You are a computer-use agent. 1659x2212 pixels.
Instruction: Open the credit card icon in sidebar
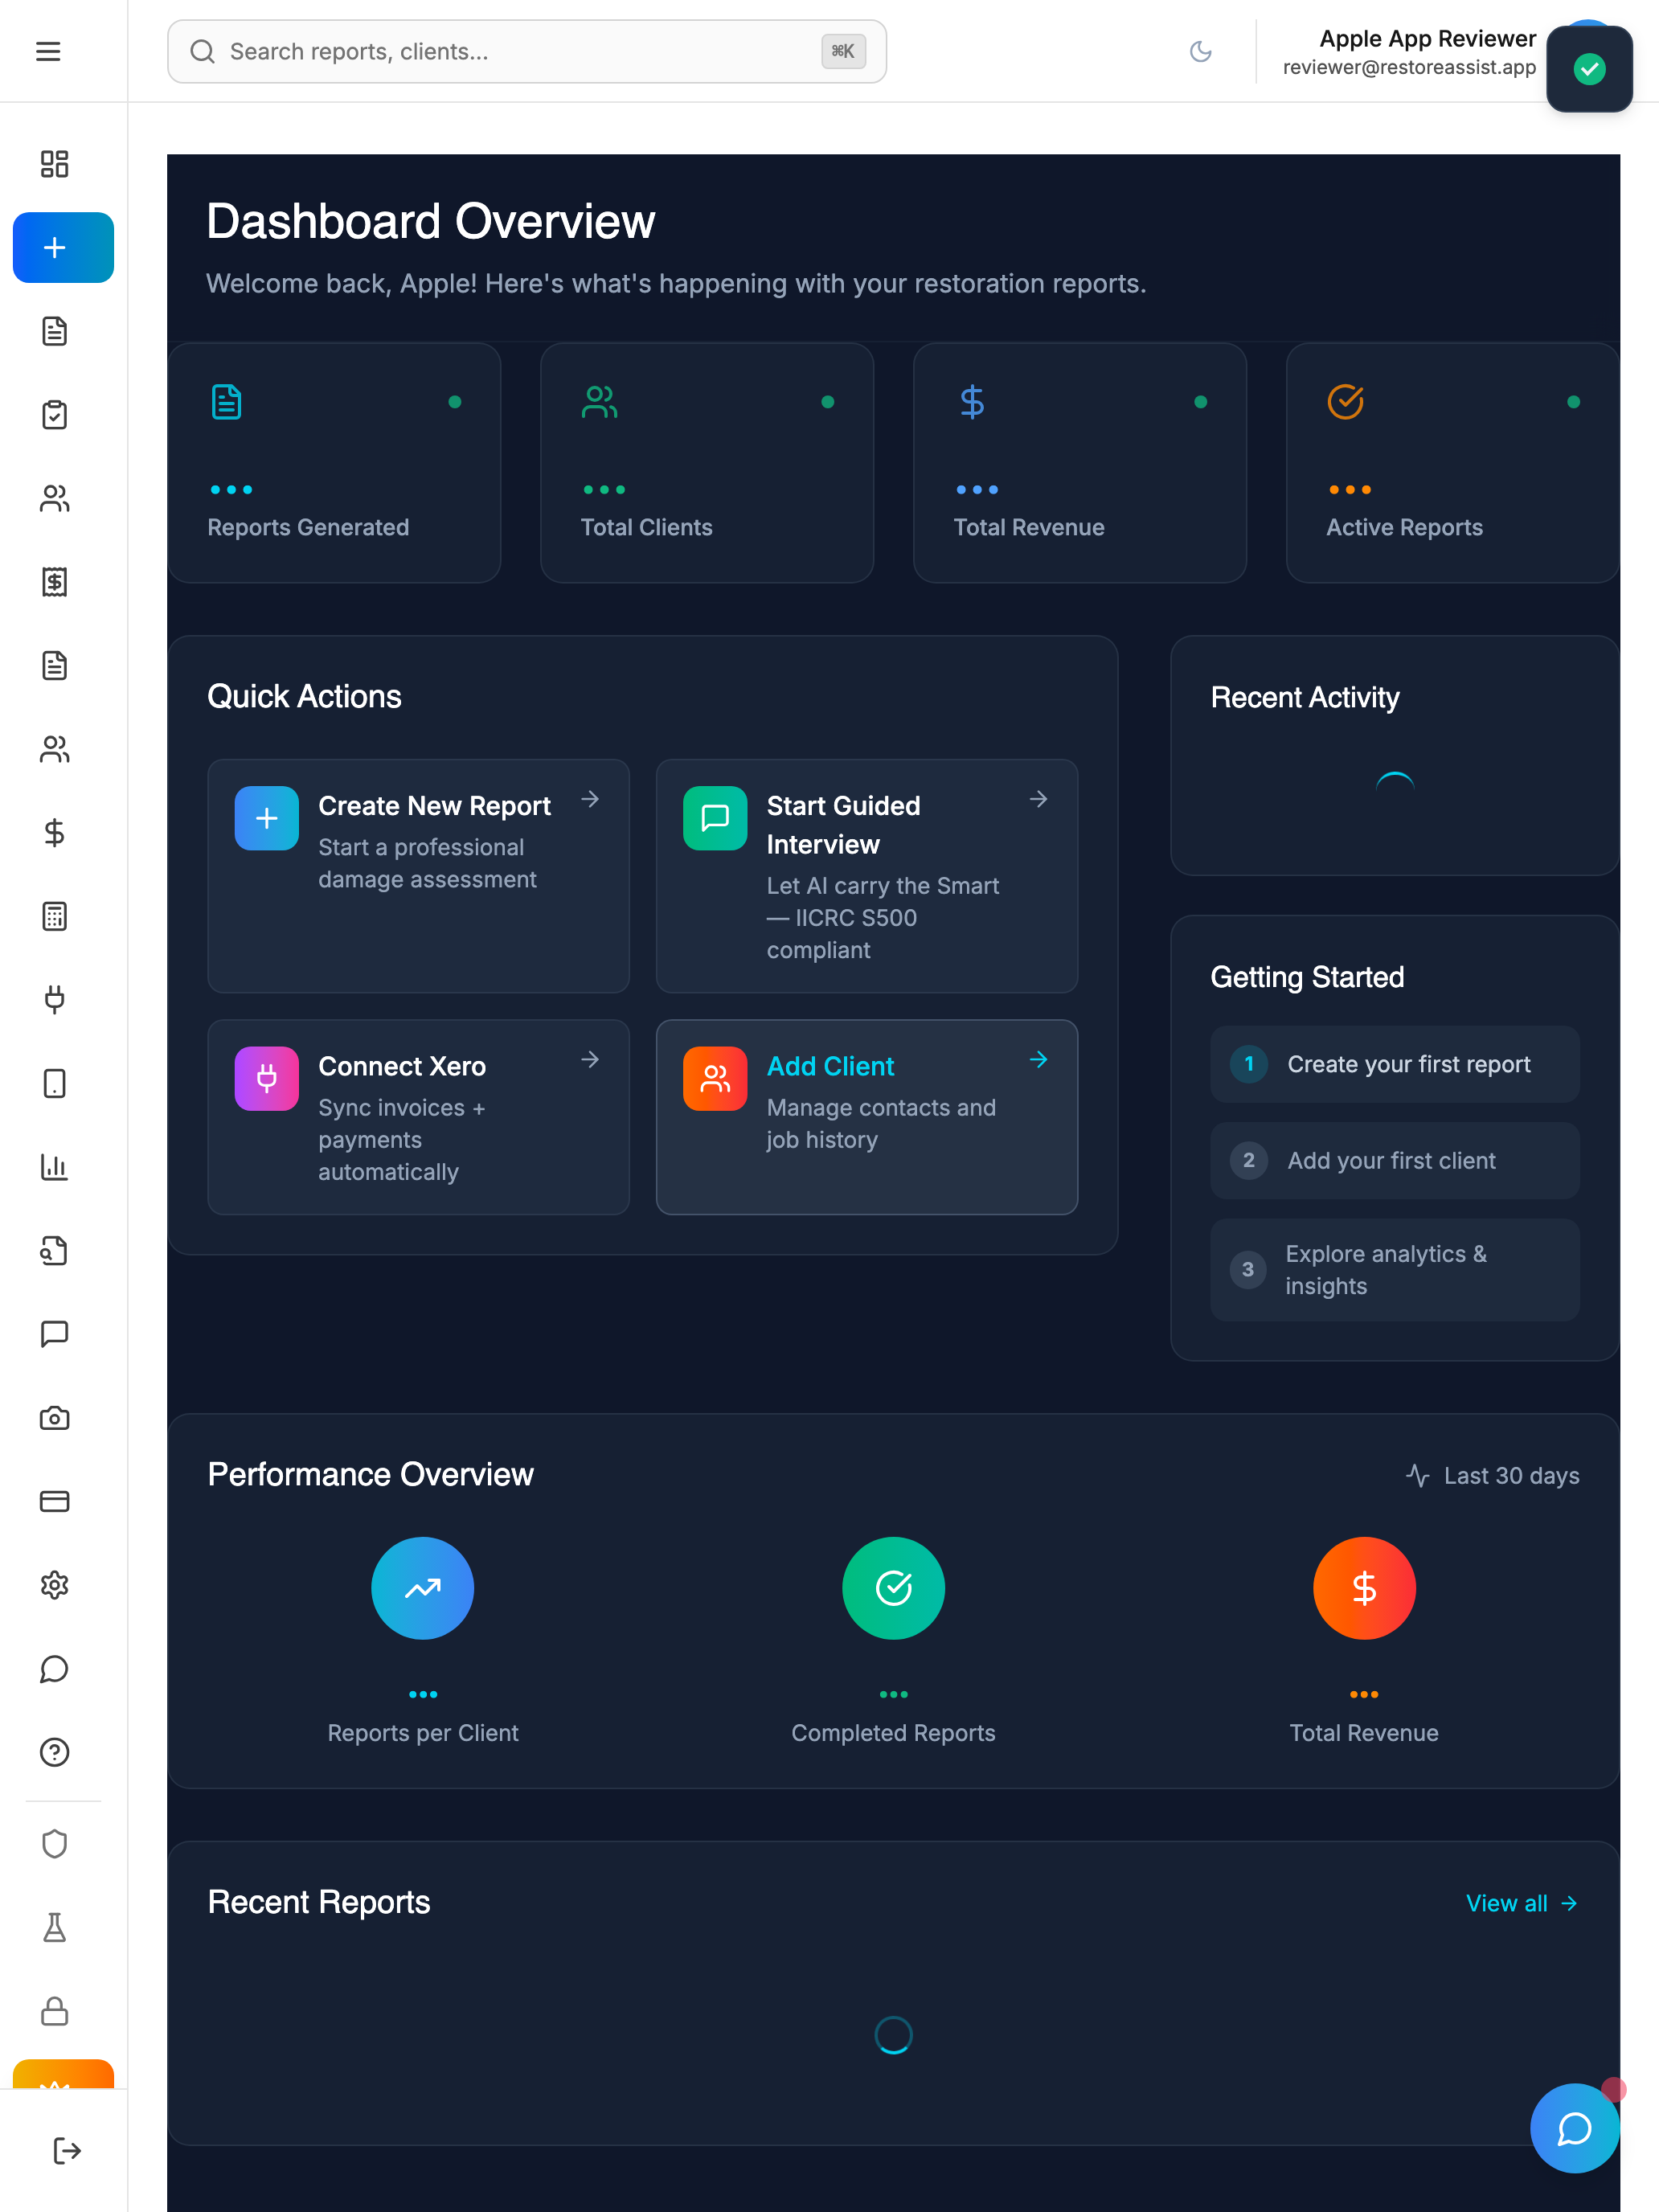click(x=54, y=1501)
